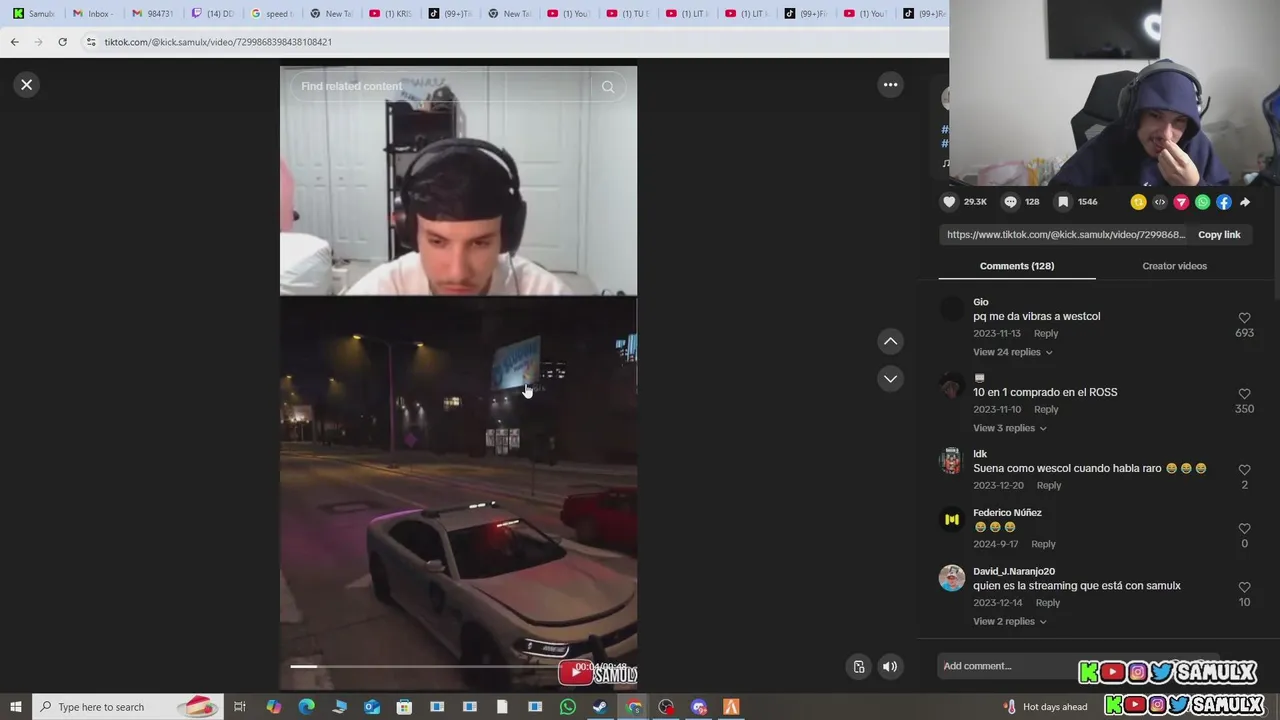Reply to Gio's comment

tap(1046, 333)
